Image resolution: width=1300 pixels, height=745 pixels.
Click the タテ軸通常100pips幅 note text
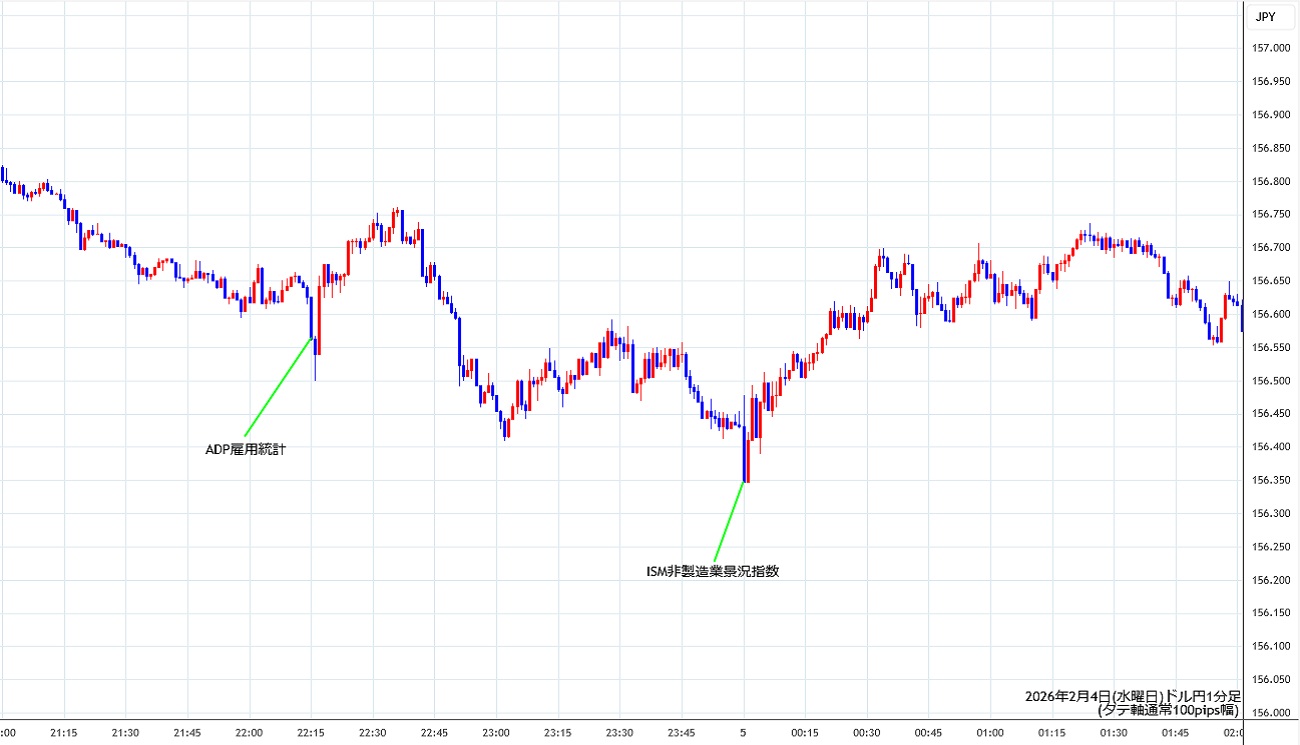coord(1168,710)
